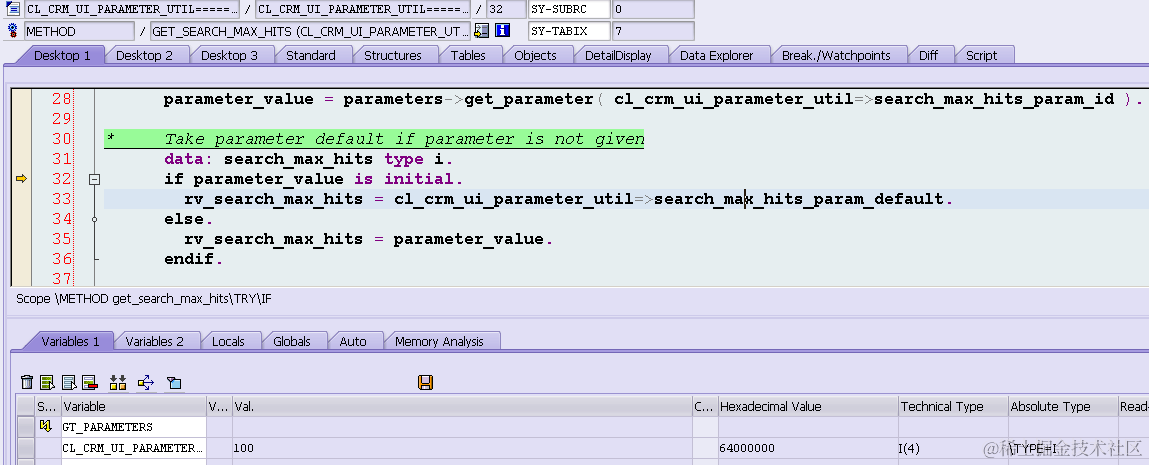The width and height of the screenshot is (1149, 465).
Task: Click the yellow boxes with down arrows icon
Action: point(118,382)
